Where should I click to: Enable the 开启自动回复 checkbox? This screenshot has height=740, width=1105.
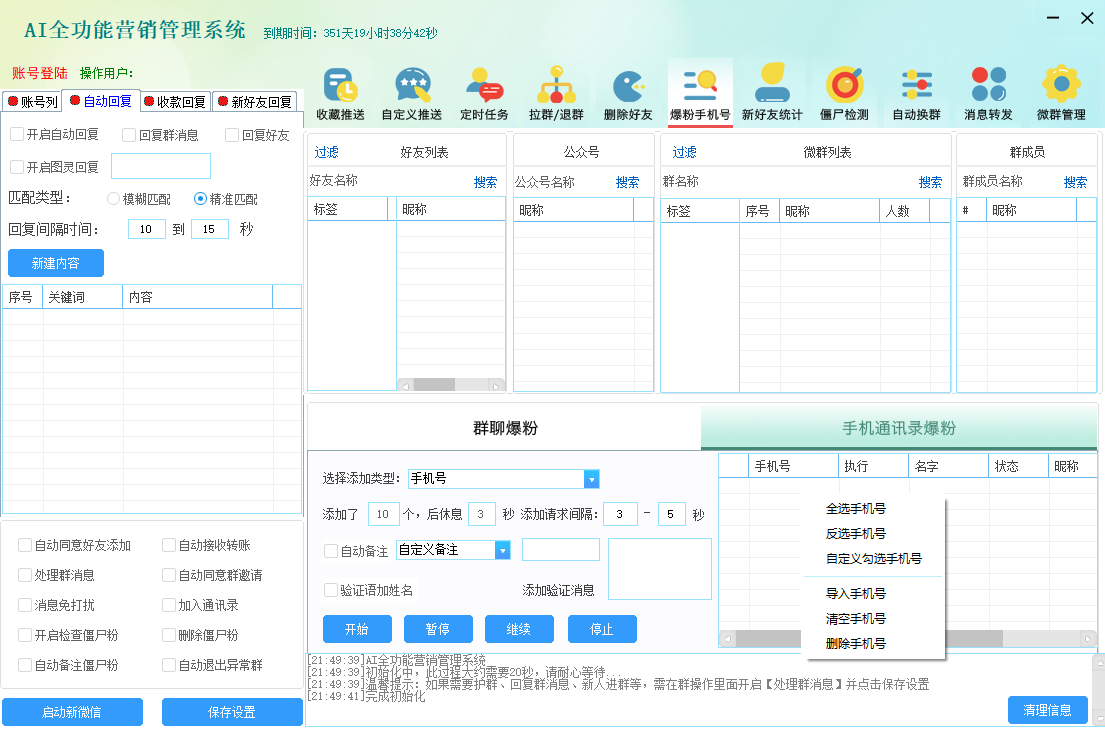(17, 134)
